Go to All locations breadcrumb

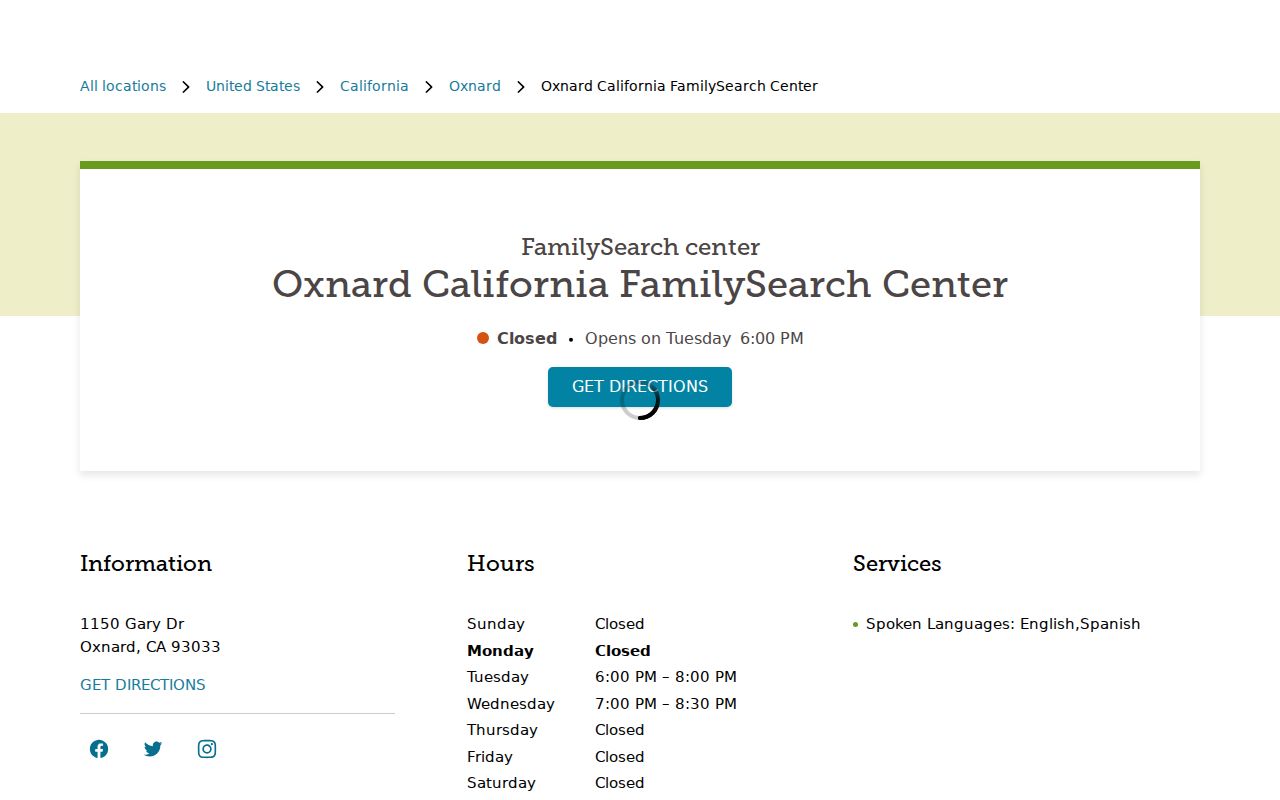point(123,86)
